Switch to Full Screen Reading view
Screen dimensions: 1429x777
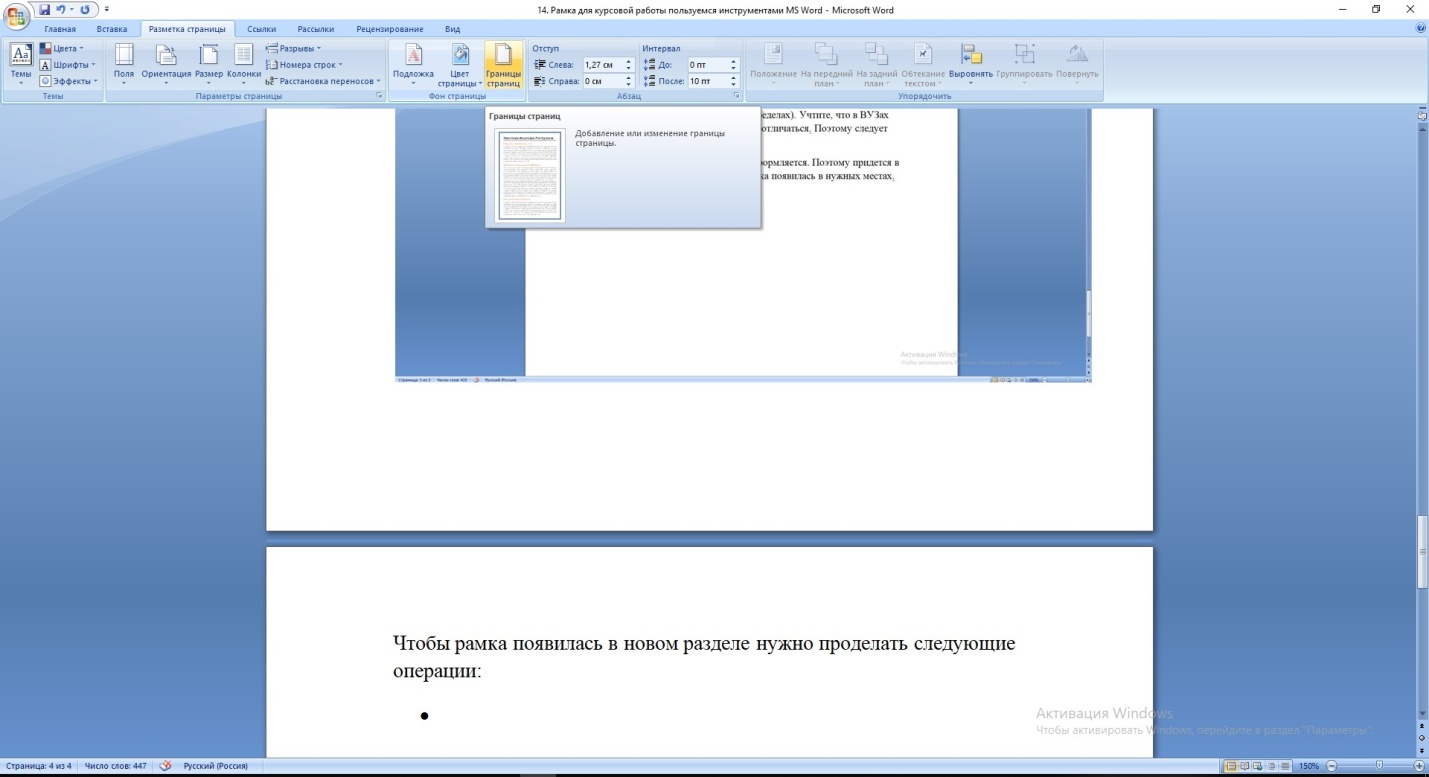coord(1244,766)
